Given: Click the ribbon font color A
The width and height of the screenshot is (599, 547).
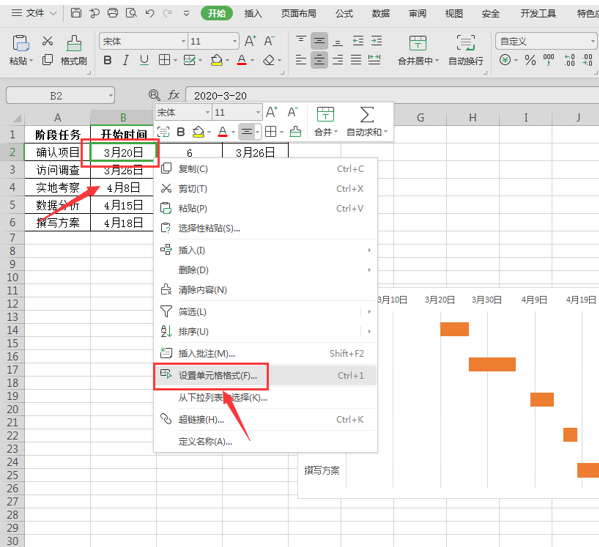Looking at the screenshot, I should click(242, 60).
